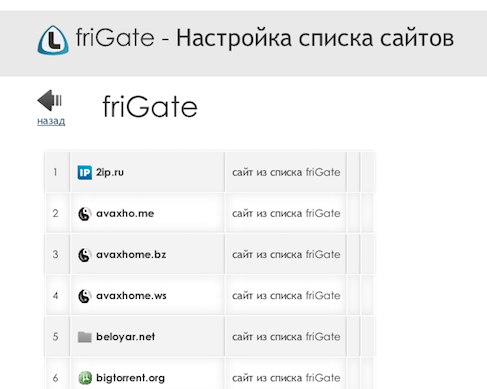Click the back arrow icon

50,100
